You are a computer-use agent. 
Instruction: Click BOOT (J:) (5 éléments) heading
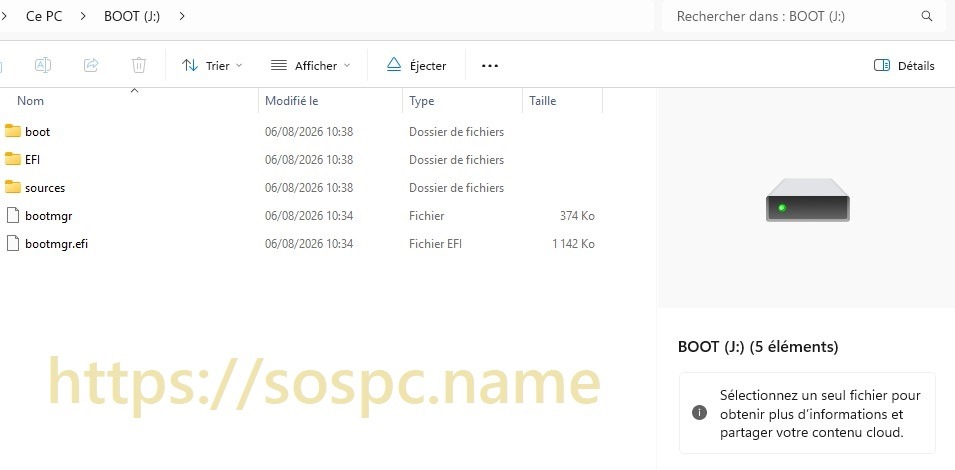(x=758, y=347)
